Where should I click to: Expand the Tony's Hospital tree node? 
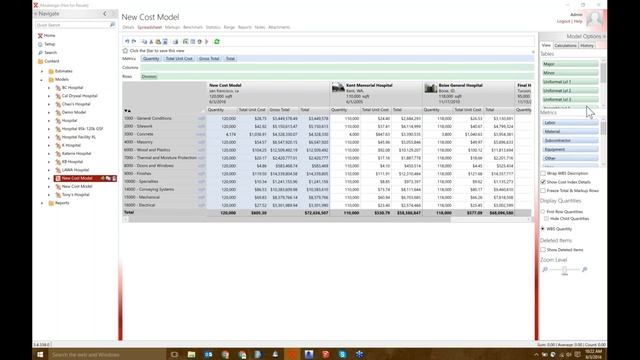[x=49, y=195]
